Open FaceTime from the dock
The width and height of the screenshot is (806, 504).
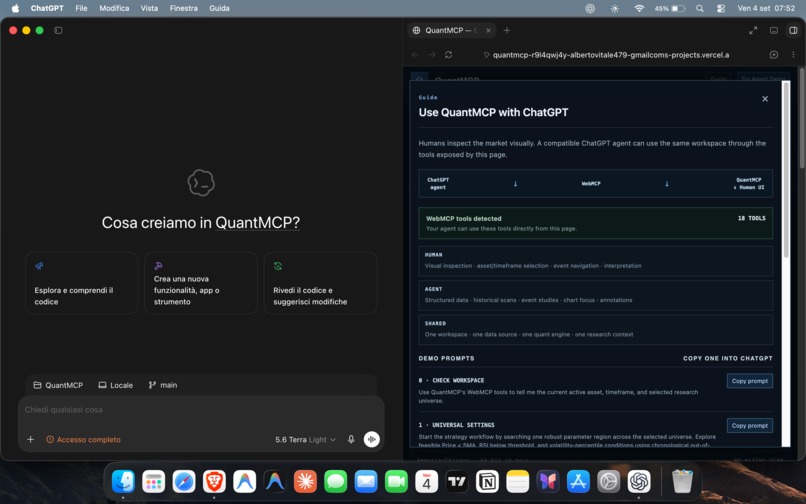coord(396,481)
